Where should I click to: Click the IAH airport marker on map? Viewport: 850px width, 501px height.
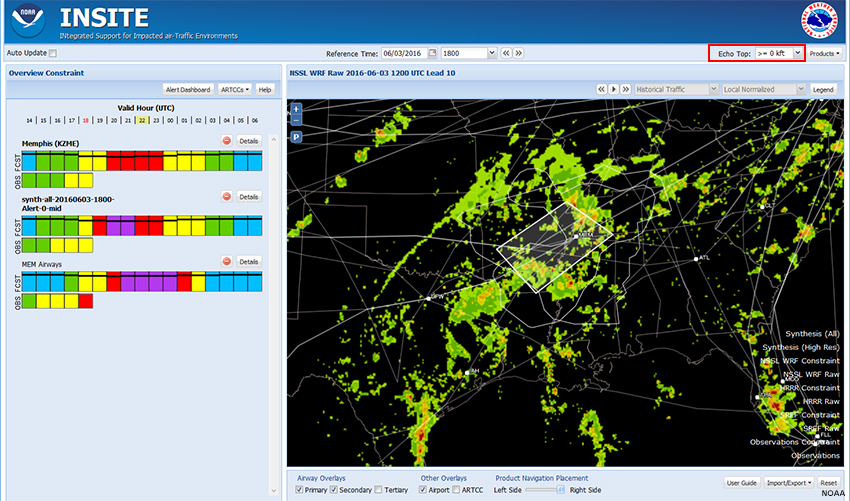(467, 372)
